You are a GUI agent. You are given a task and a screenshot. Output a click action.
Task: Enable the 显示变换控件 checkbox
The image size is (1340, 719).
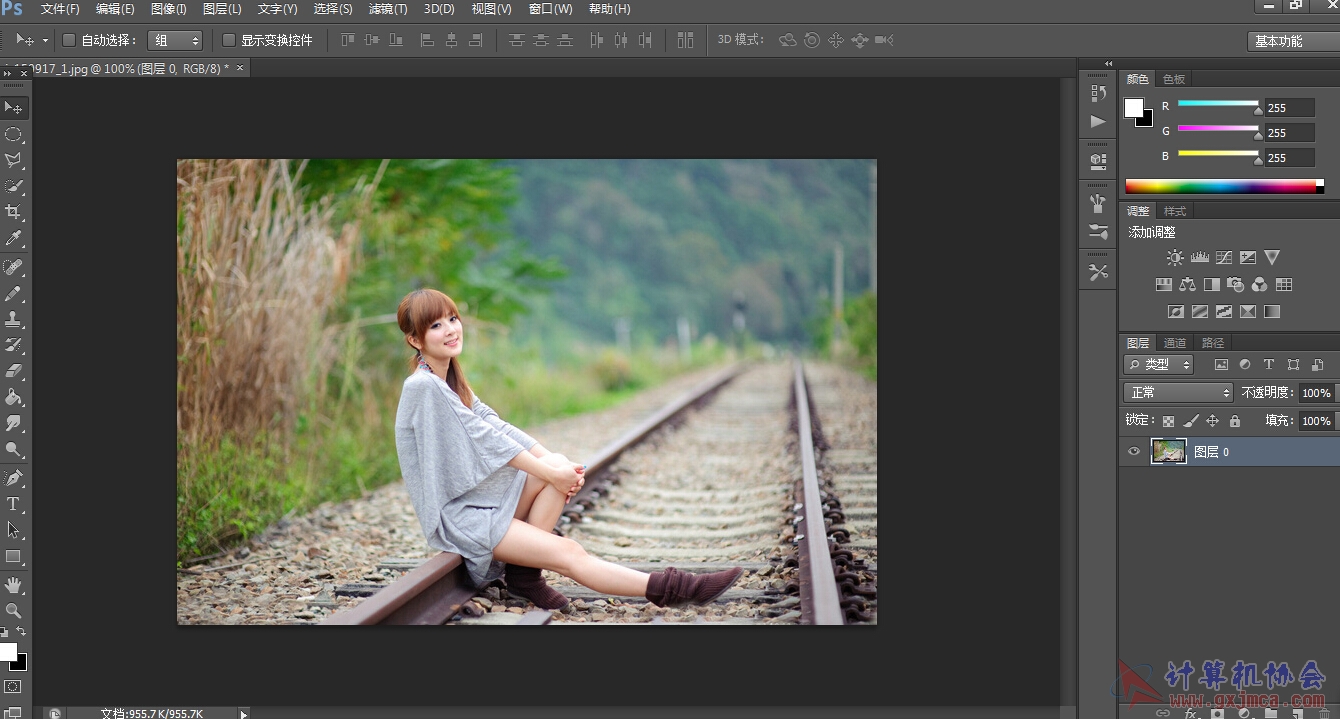pos(229,40)
